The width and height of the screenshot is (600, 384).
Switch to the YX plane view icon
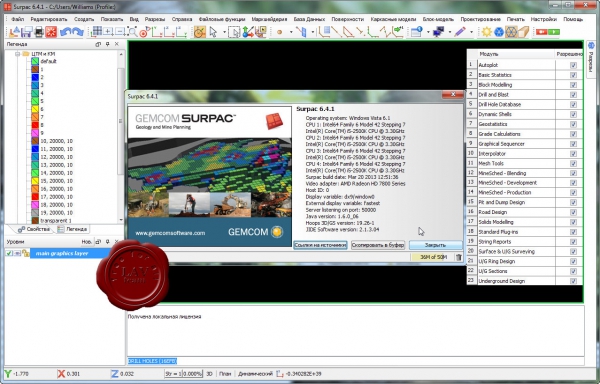click(x=157, y=32)
